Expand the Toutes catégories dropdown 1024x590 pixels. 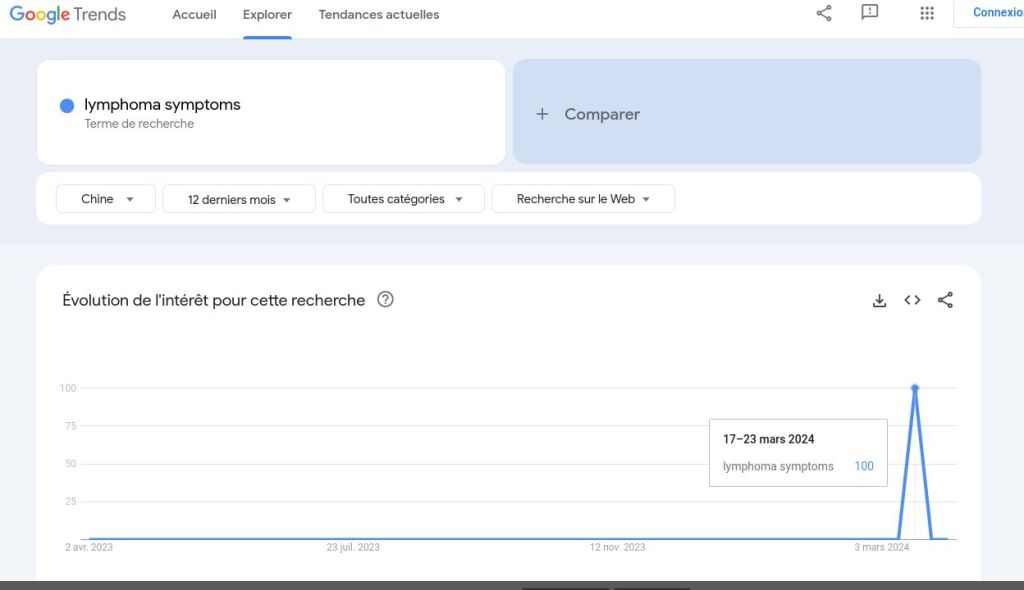(x=404, y=199)
